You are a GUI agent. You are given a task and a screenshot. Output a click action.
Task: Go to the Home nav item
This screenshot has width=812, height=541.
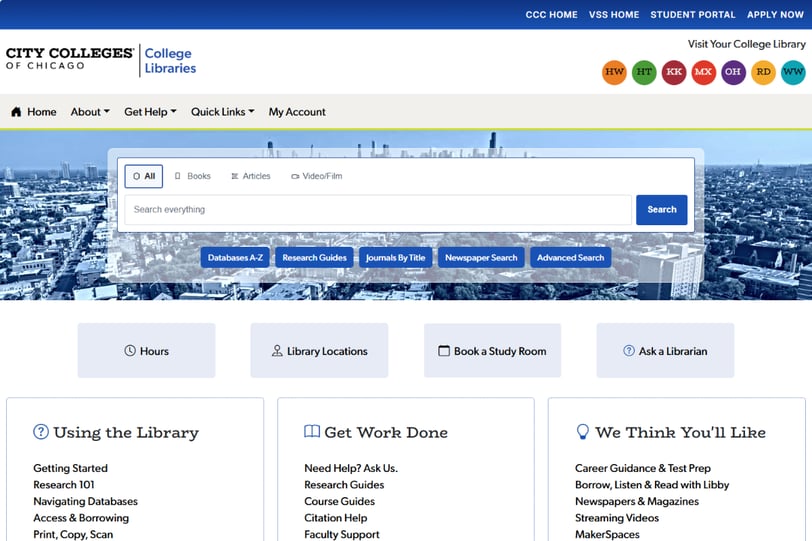coord(34,112)
